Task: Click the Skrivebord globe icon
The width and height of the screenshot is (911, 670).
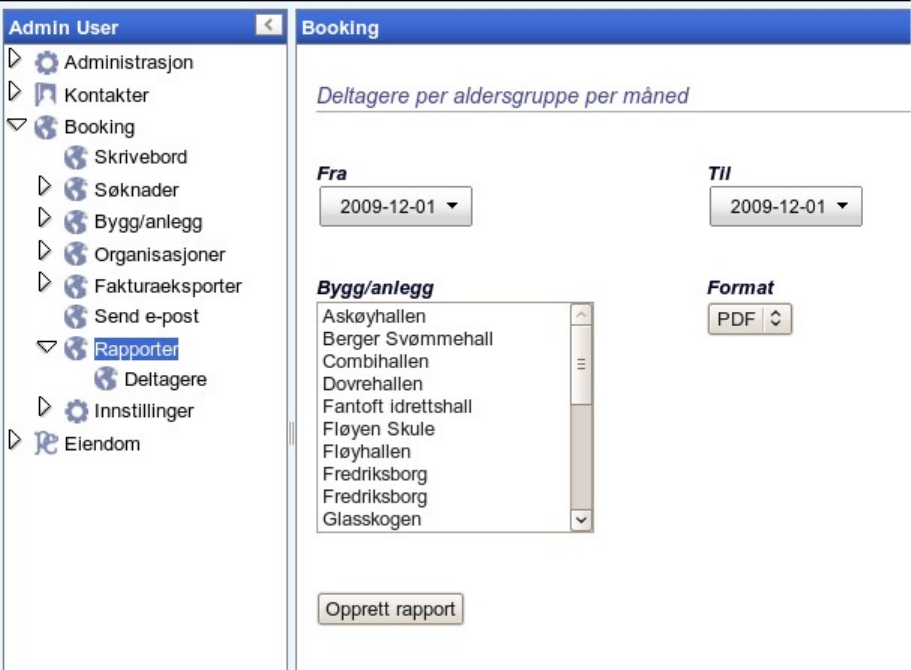Action: click(75, 157)
